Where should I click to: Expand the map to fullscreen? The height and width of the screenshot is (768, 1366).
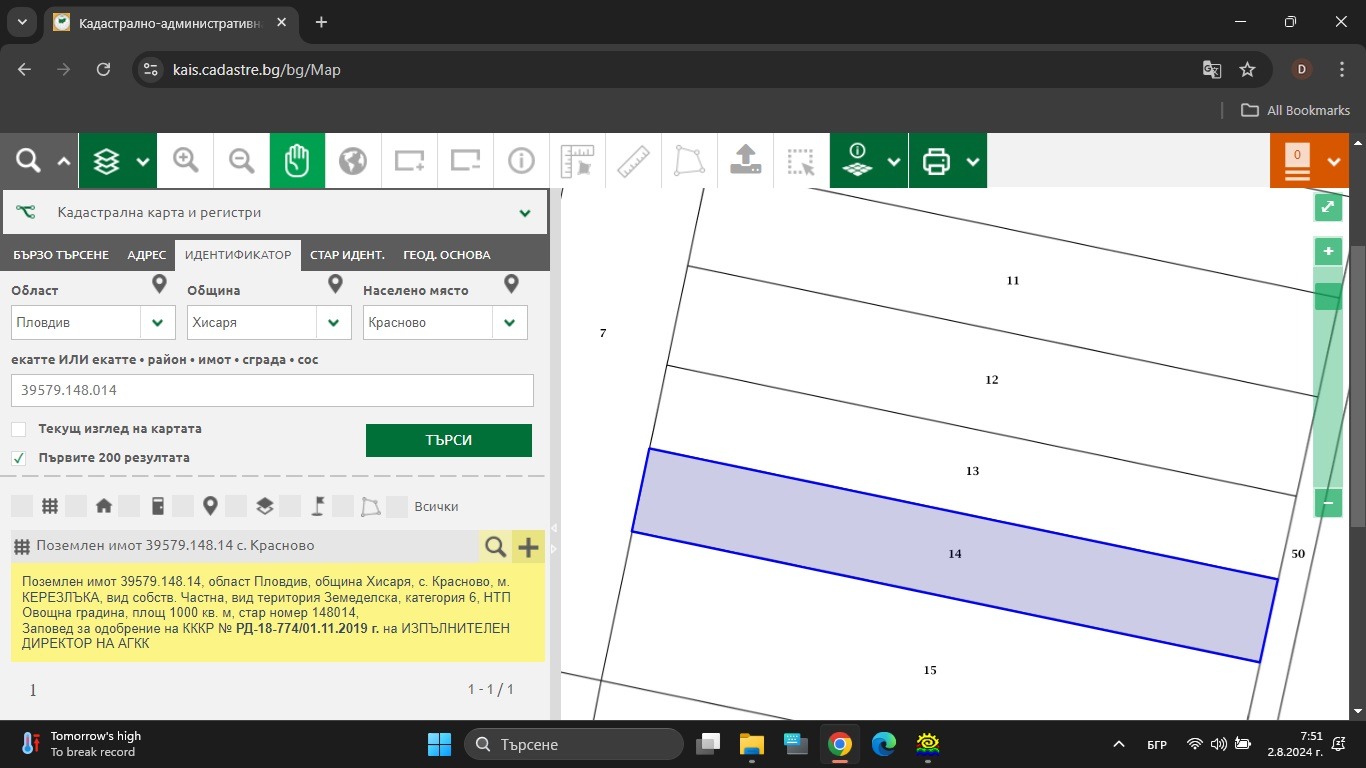pyautogui.click(x=1328, y=207)
